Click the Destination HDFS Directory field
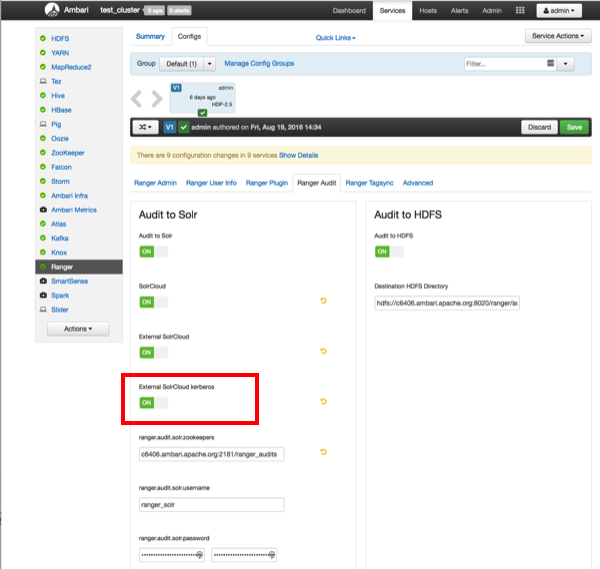600x569 pixels. 447,303
